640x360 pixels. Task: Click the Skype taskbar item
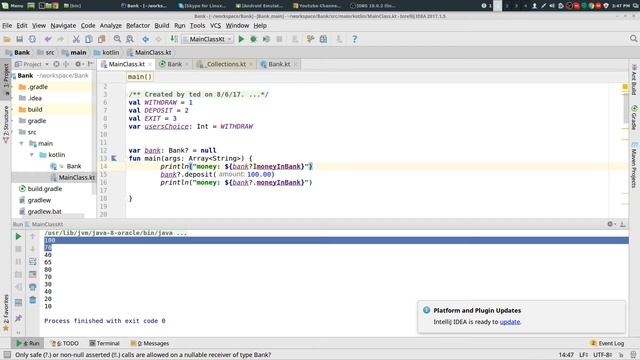pyautogui.click(x=202, y=6)
